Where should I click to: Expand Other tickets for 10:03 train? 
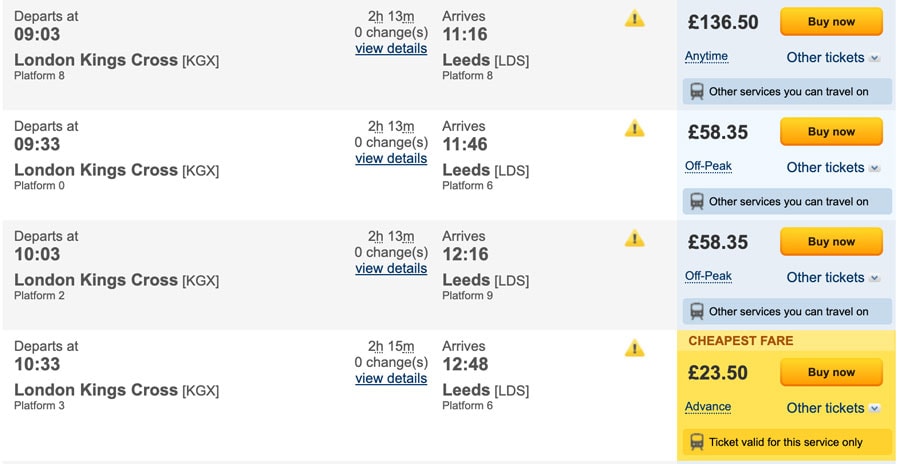tap(833, 277)
